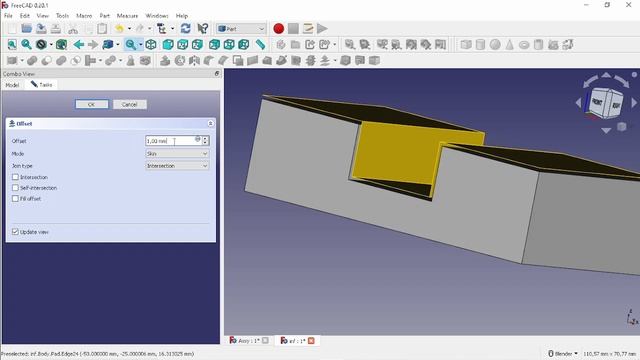The height and width of the screenshot is (360, 640).
Task: Toggle the Self-intersection checkbox
Action: (x=16, y=188)
